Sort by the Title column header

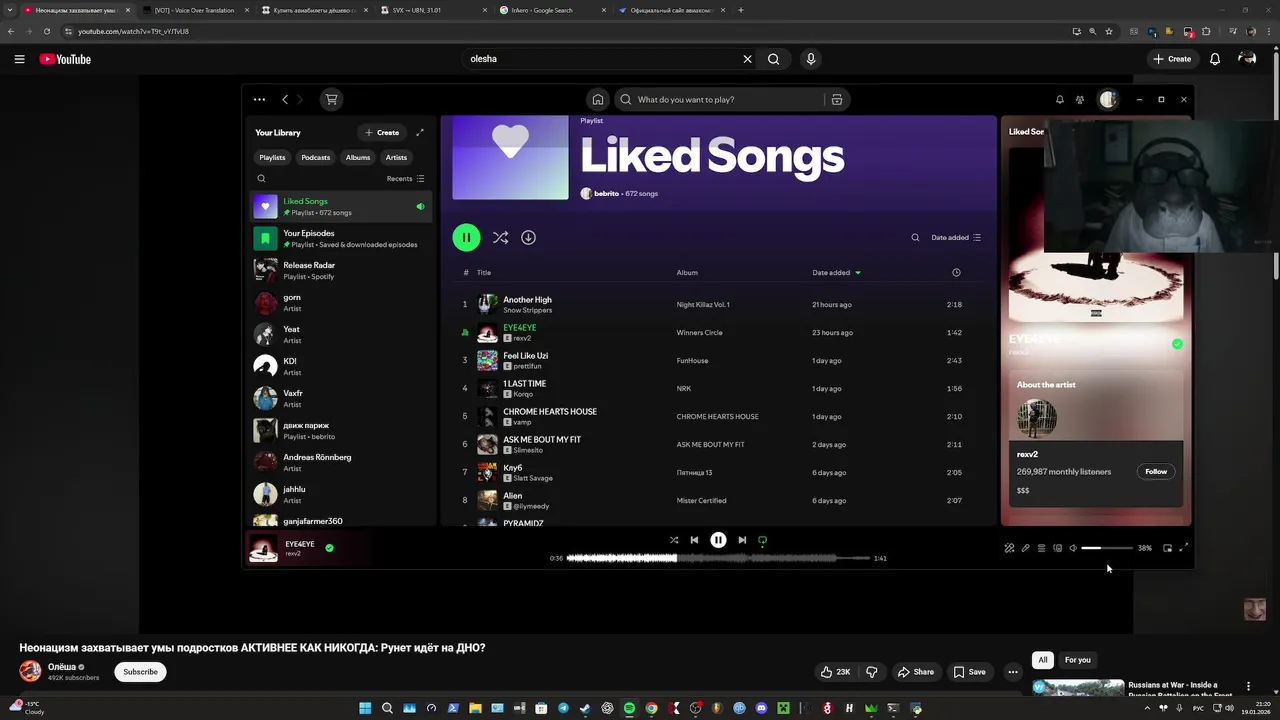pos(484,272)
